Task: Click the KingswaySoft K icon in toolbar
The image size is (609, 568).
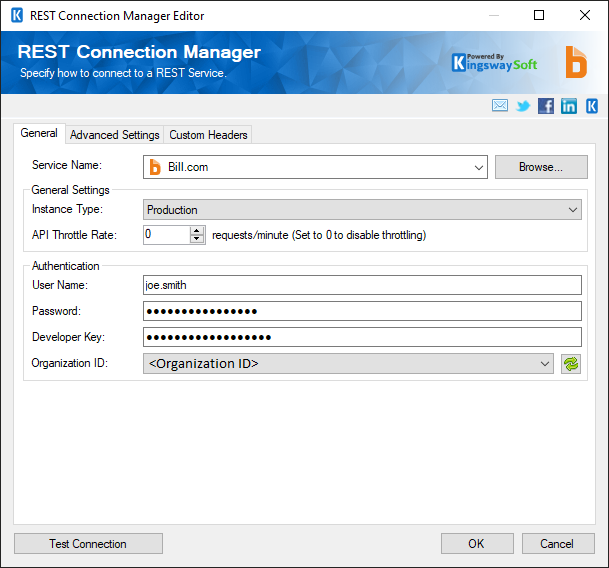Action: point(592,106)
